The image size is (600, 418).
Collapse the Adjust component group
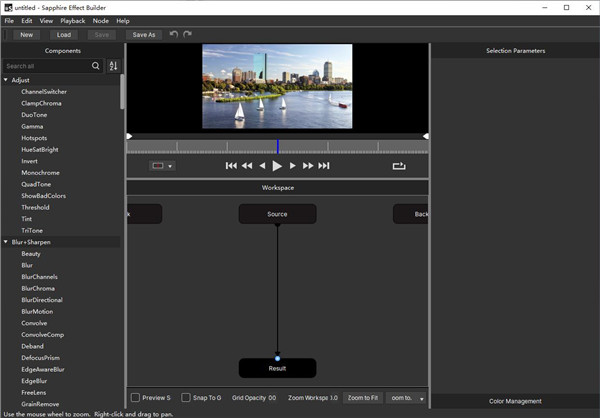[x=5, y=79]
